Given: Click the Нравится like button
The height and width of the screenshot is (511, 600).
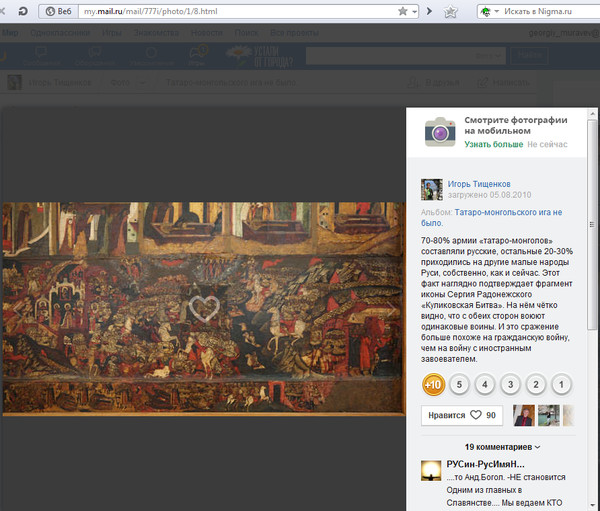Looking at the screenshot, I should (x=462, y=415).
